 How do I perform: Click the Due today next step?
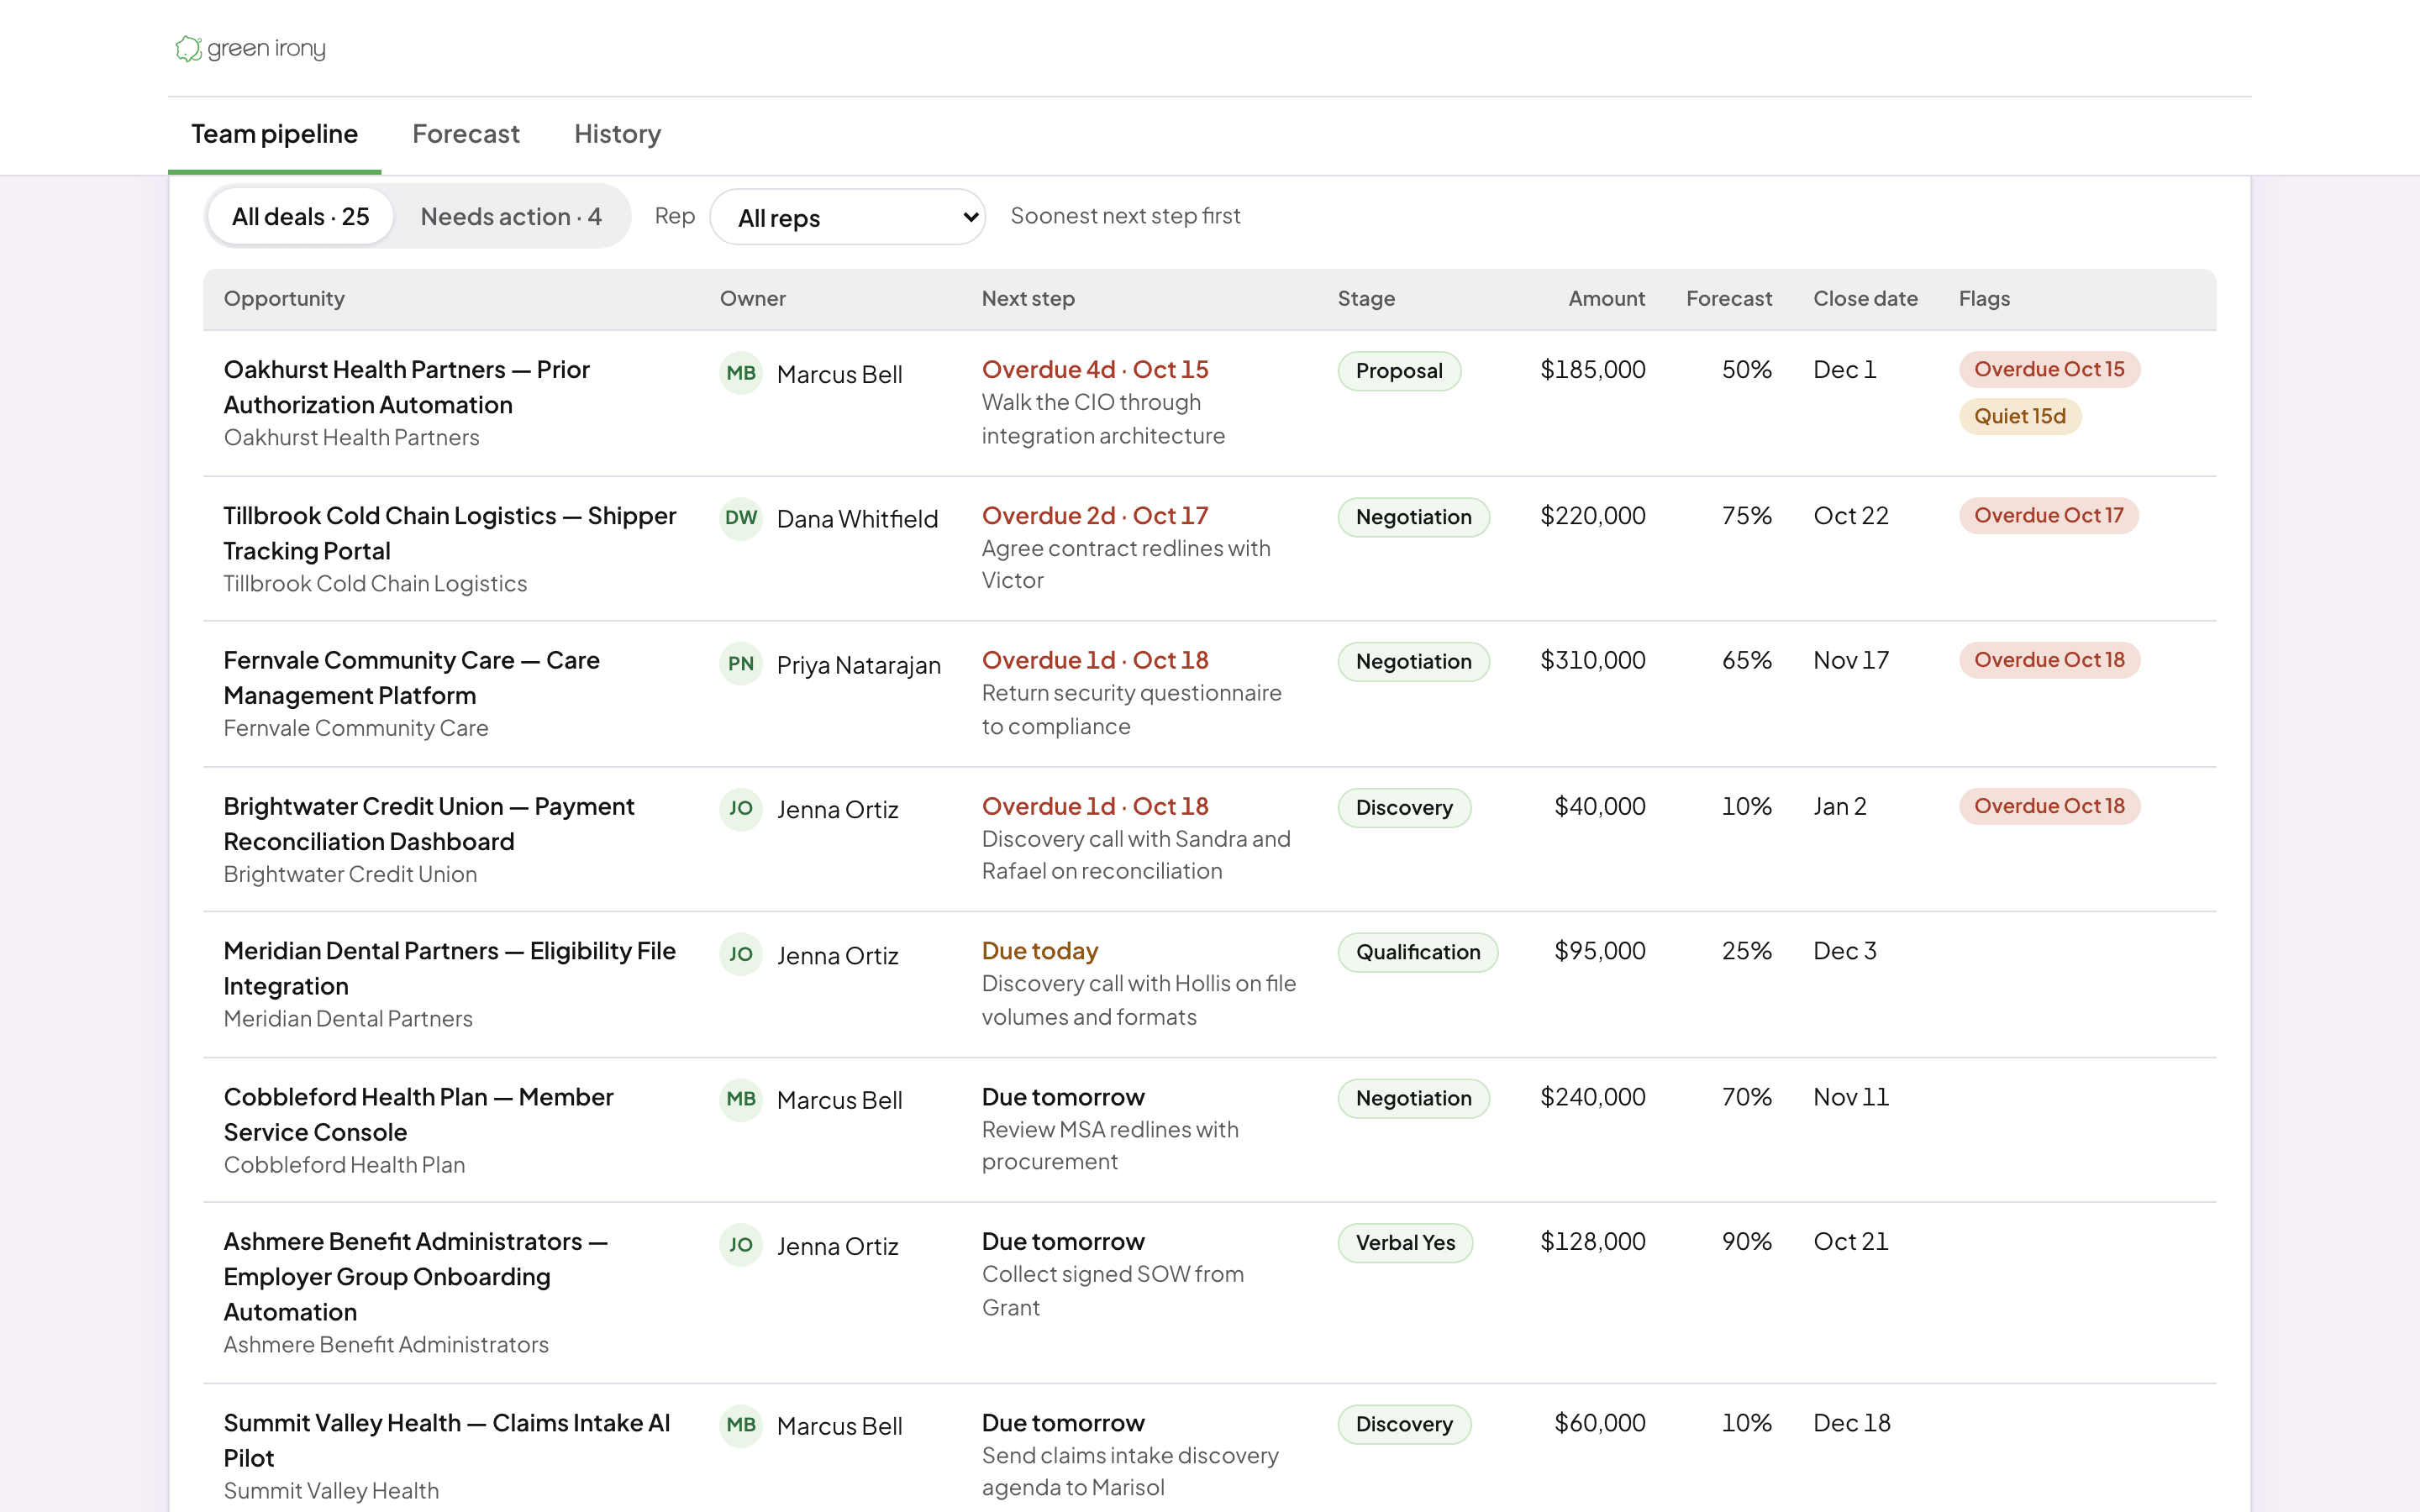(1040, 951)
